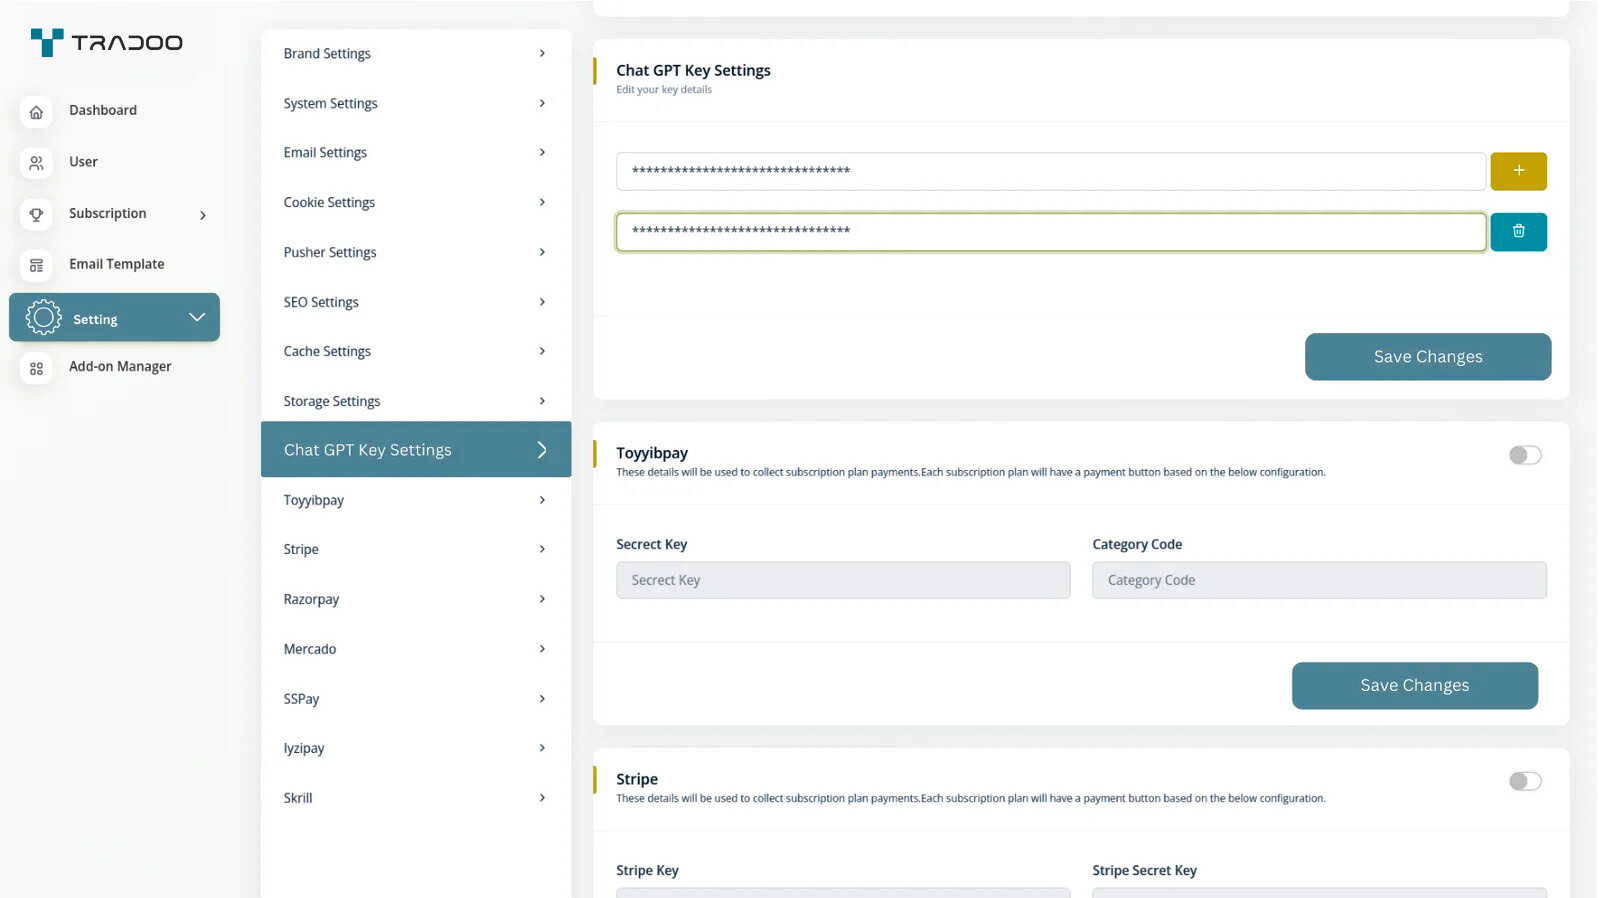Click the Category Code input field
The height and width of the screenshot is (898, 1600).
1318,580
